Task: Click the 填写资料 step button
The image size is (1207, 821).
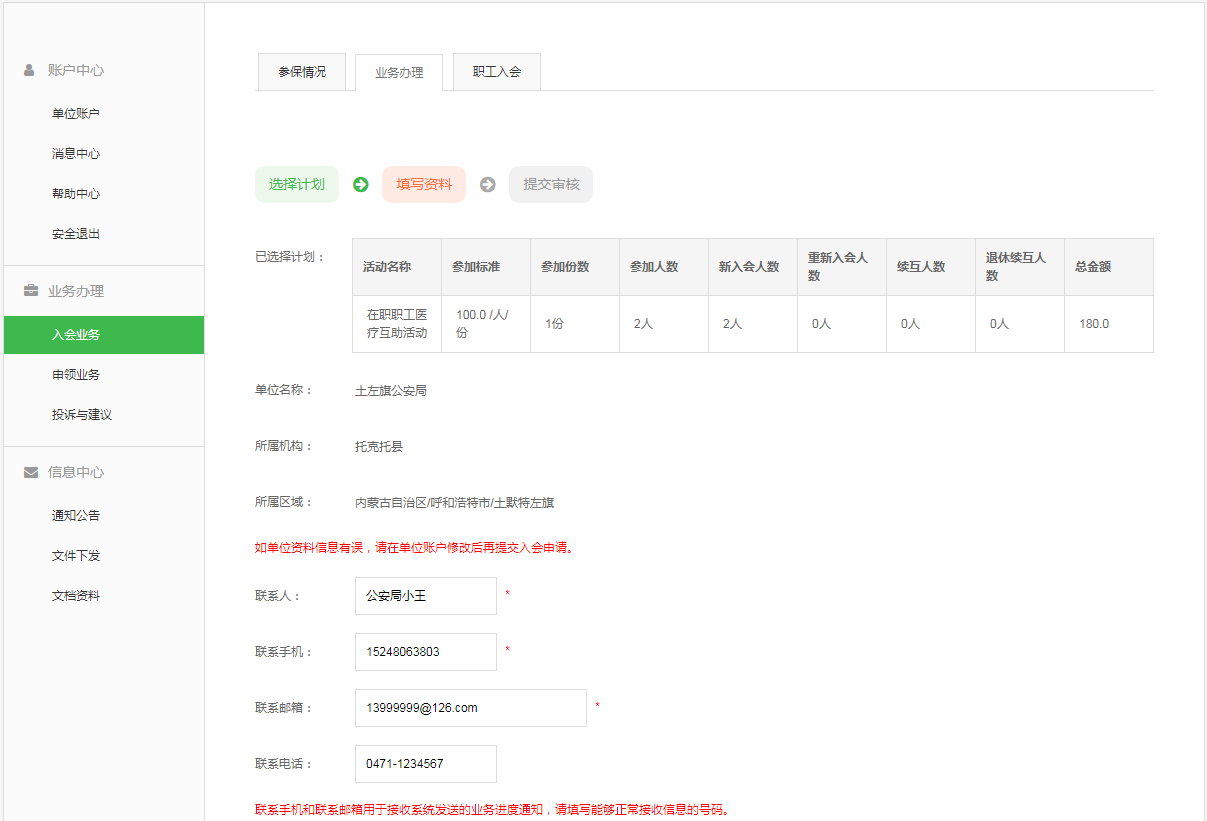Action: [x=424, y=184]
